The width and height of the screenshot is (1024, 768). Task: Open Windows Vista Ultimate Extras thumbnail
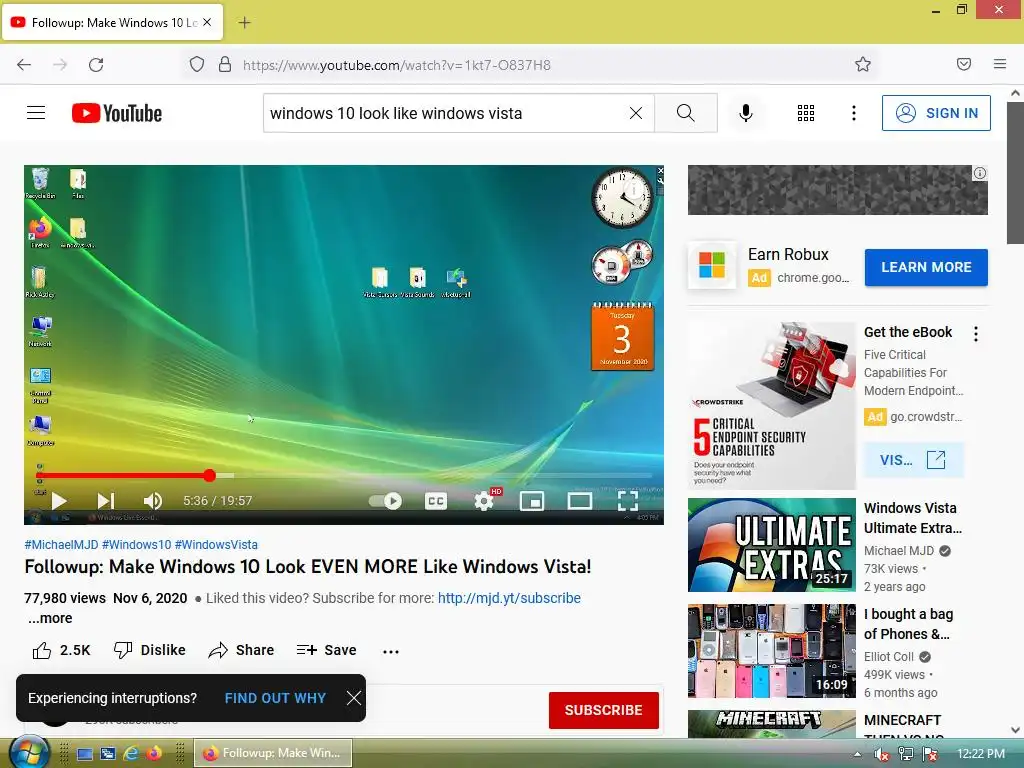coord(772,545)
